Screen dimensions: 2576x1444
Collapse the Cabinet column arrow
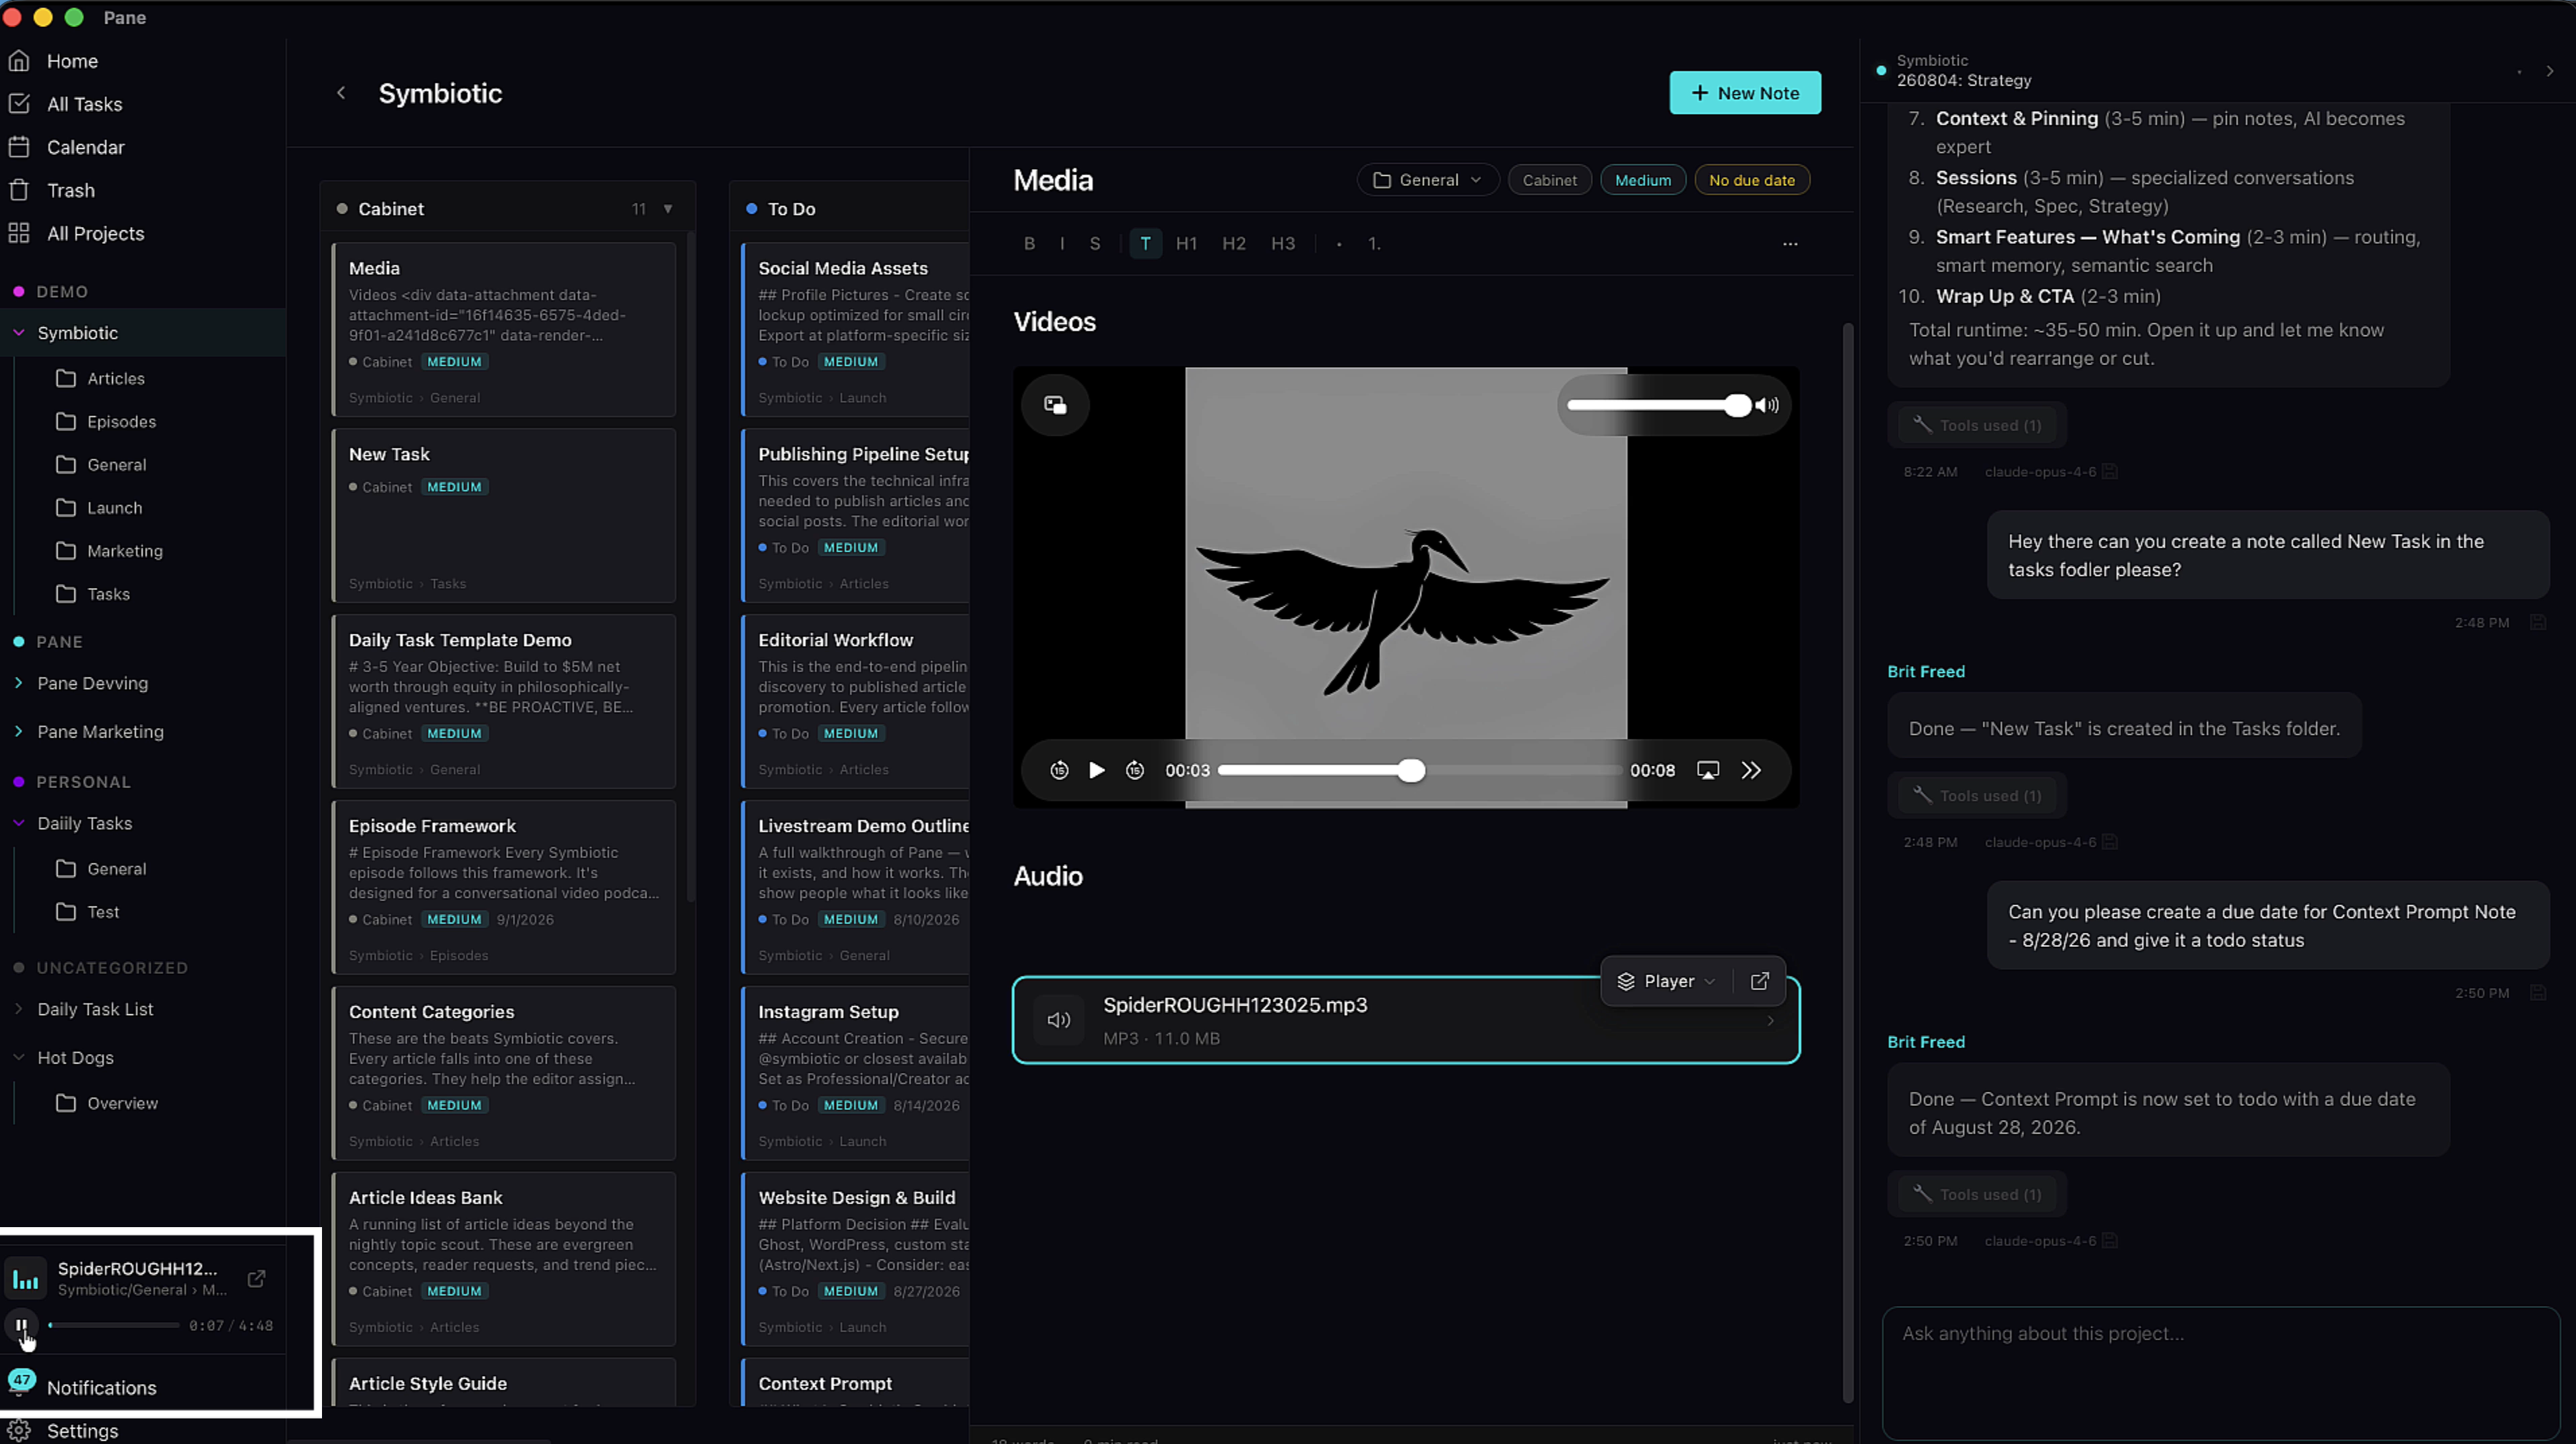pyautogui.click(x=668, y=208)
